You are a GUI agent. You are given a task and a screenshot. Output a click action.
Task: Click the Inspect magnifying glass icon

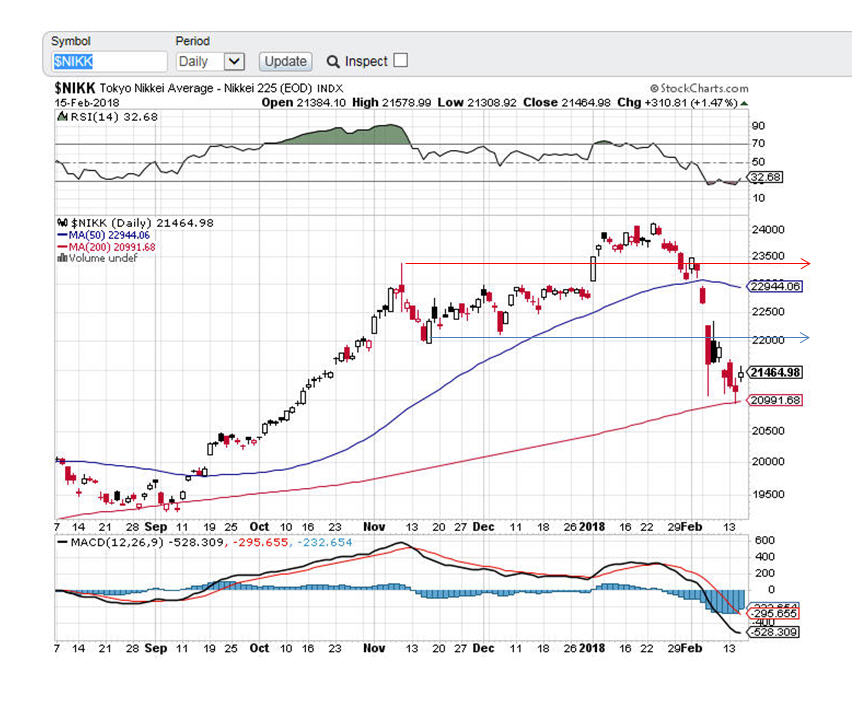click(x=333, y=62)
